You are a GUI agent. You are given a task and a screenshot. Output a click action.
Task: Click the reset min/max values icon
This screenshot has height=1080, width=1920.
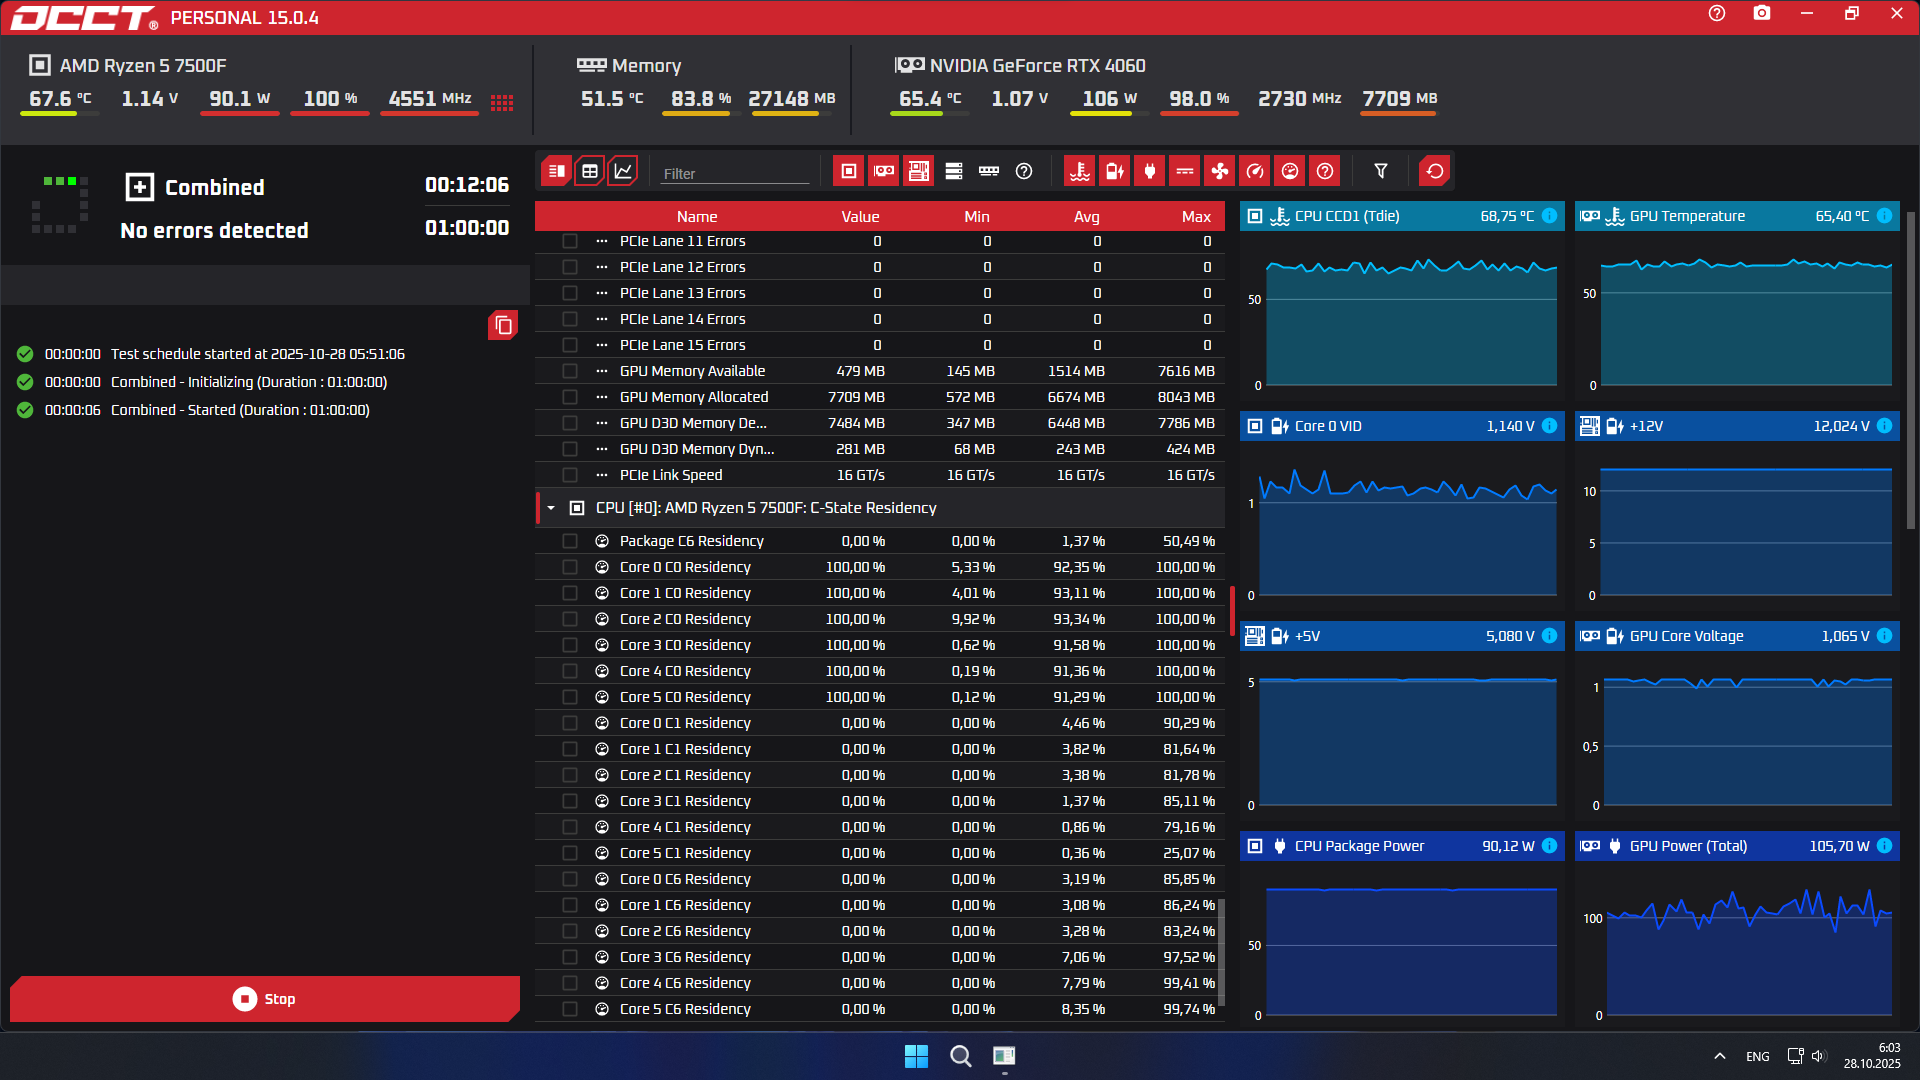tap(1435, 171)
